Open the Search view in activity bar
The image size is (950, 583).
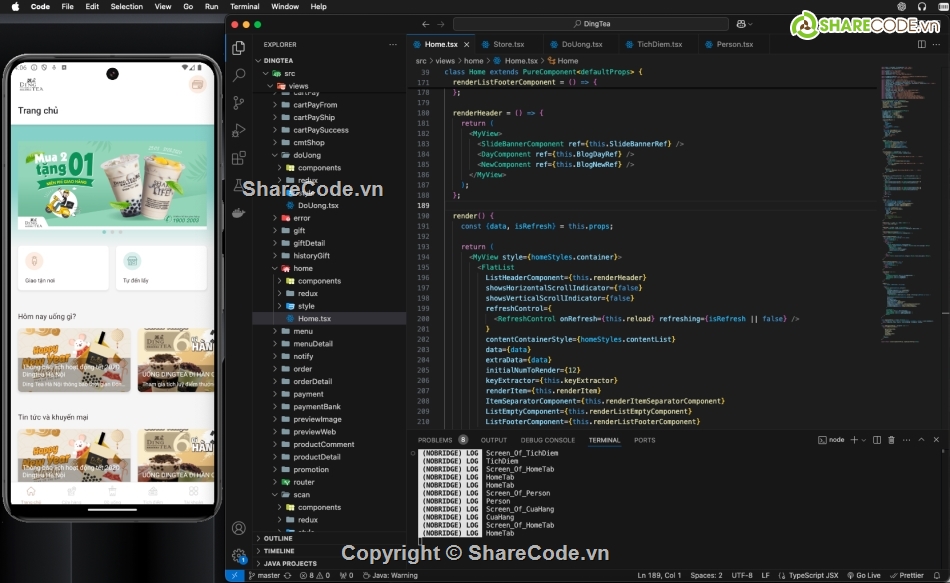point(239,75)
